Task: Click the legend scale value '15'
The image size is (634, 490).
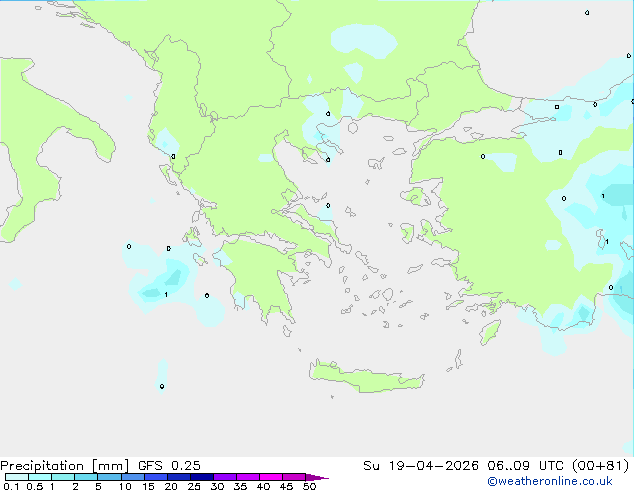Action: click(x=148, y=486)
